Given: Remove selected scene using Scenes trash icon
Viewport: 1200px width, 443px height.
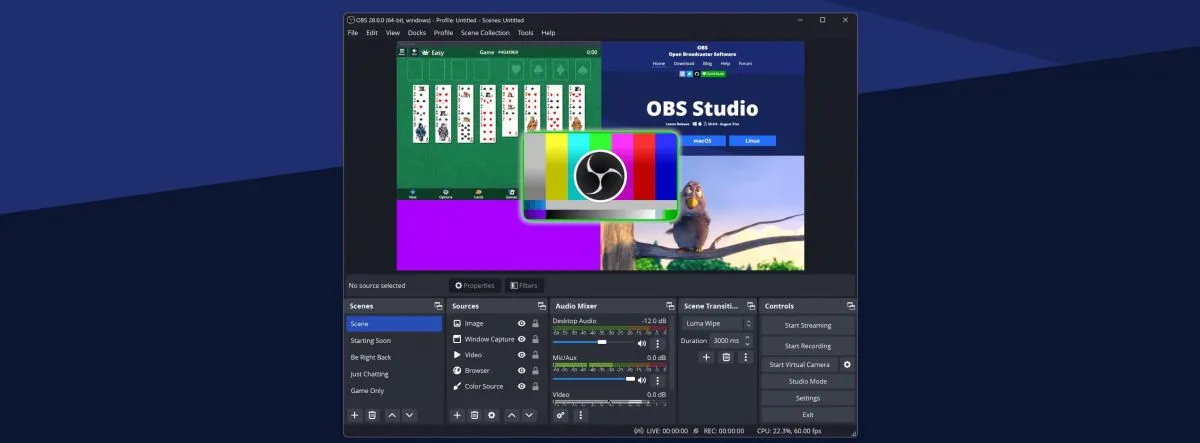Looking at the screenshot, I should click(x=372, y=414).
